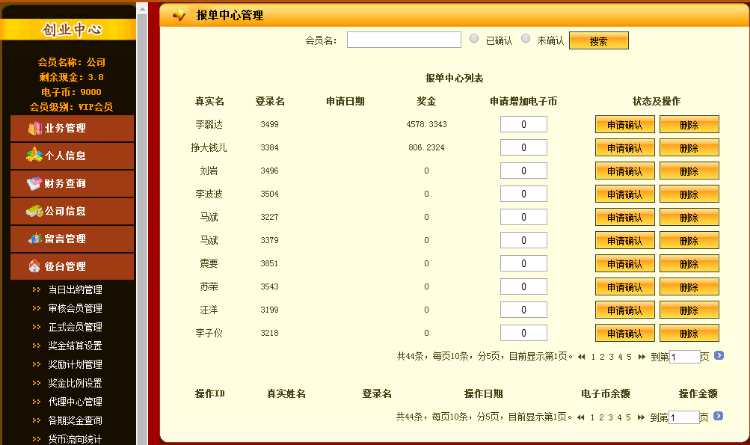
Task: Click lower pager blue go icon
Action: tap(718, 416)
